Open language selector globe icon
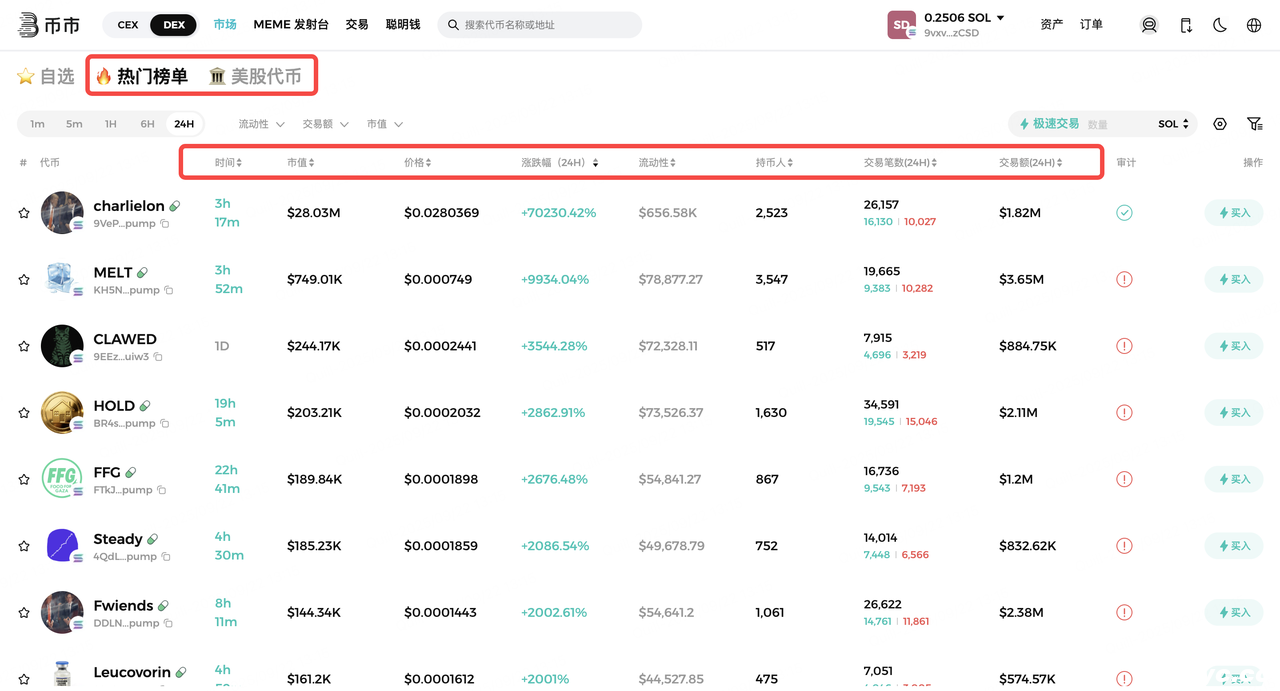The height and width of the screenshot is (691, 1280). coord(1254,25)
